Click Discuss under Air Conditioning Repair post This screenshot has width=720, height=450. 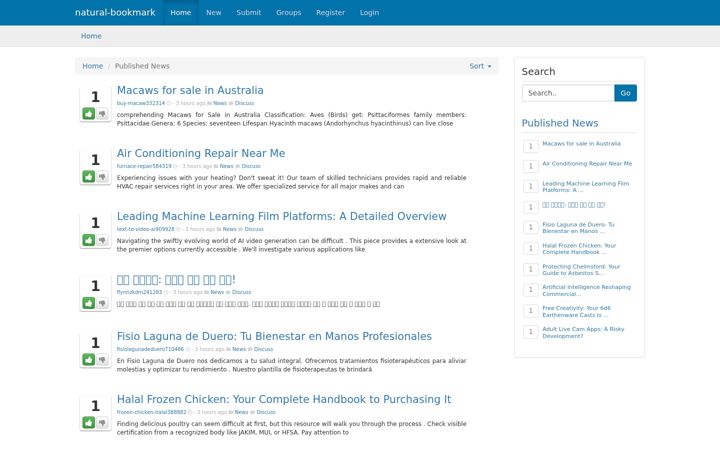(x=251, y=166)
